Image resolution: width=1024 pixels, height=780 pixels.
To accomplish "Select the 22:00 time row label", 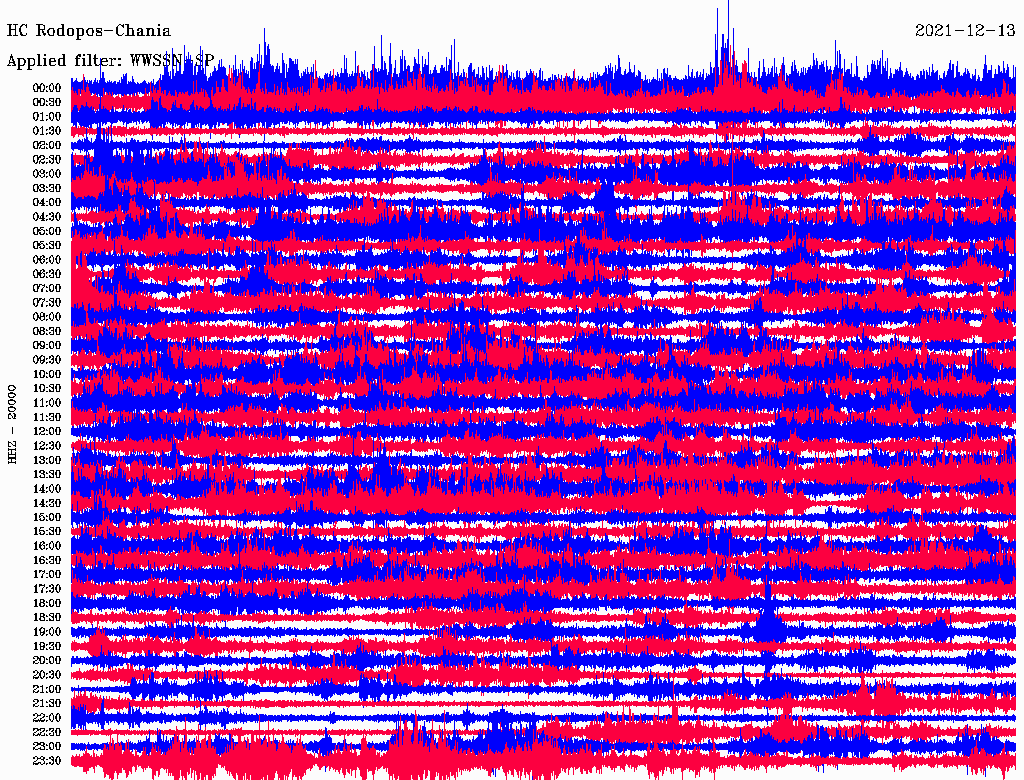I will [47, 718].
